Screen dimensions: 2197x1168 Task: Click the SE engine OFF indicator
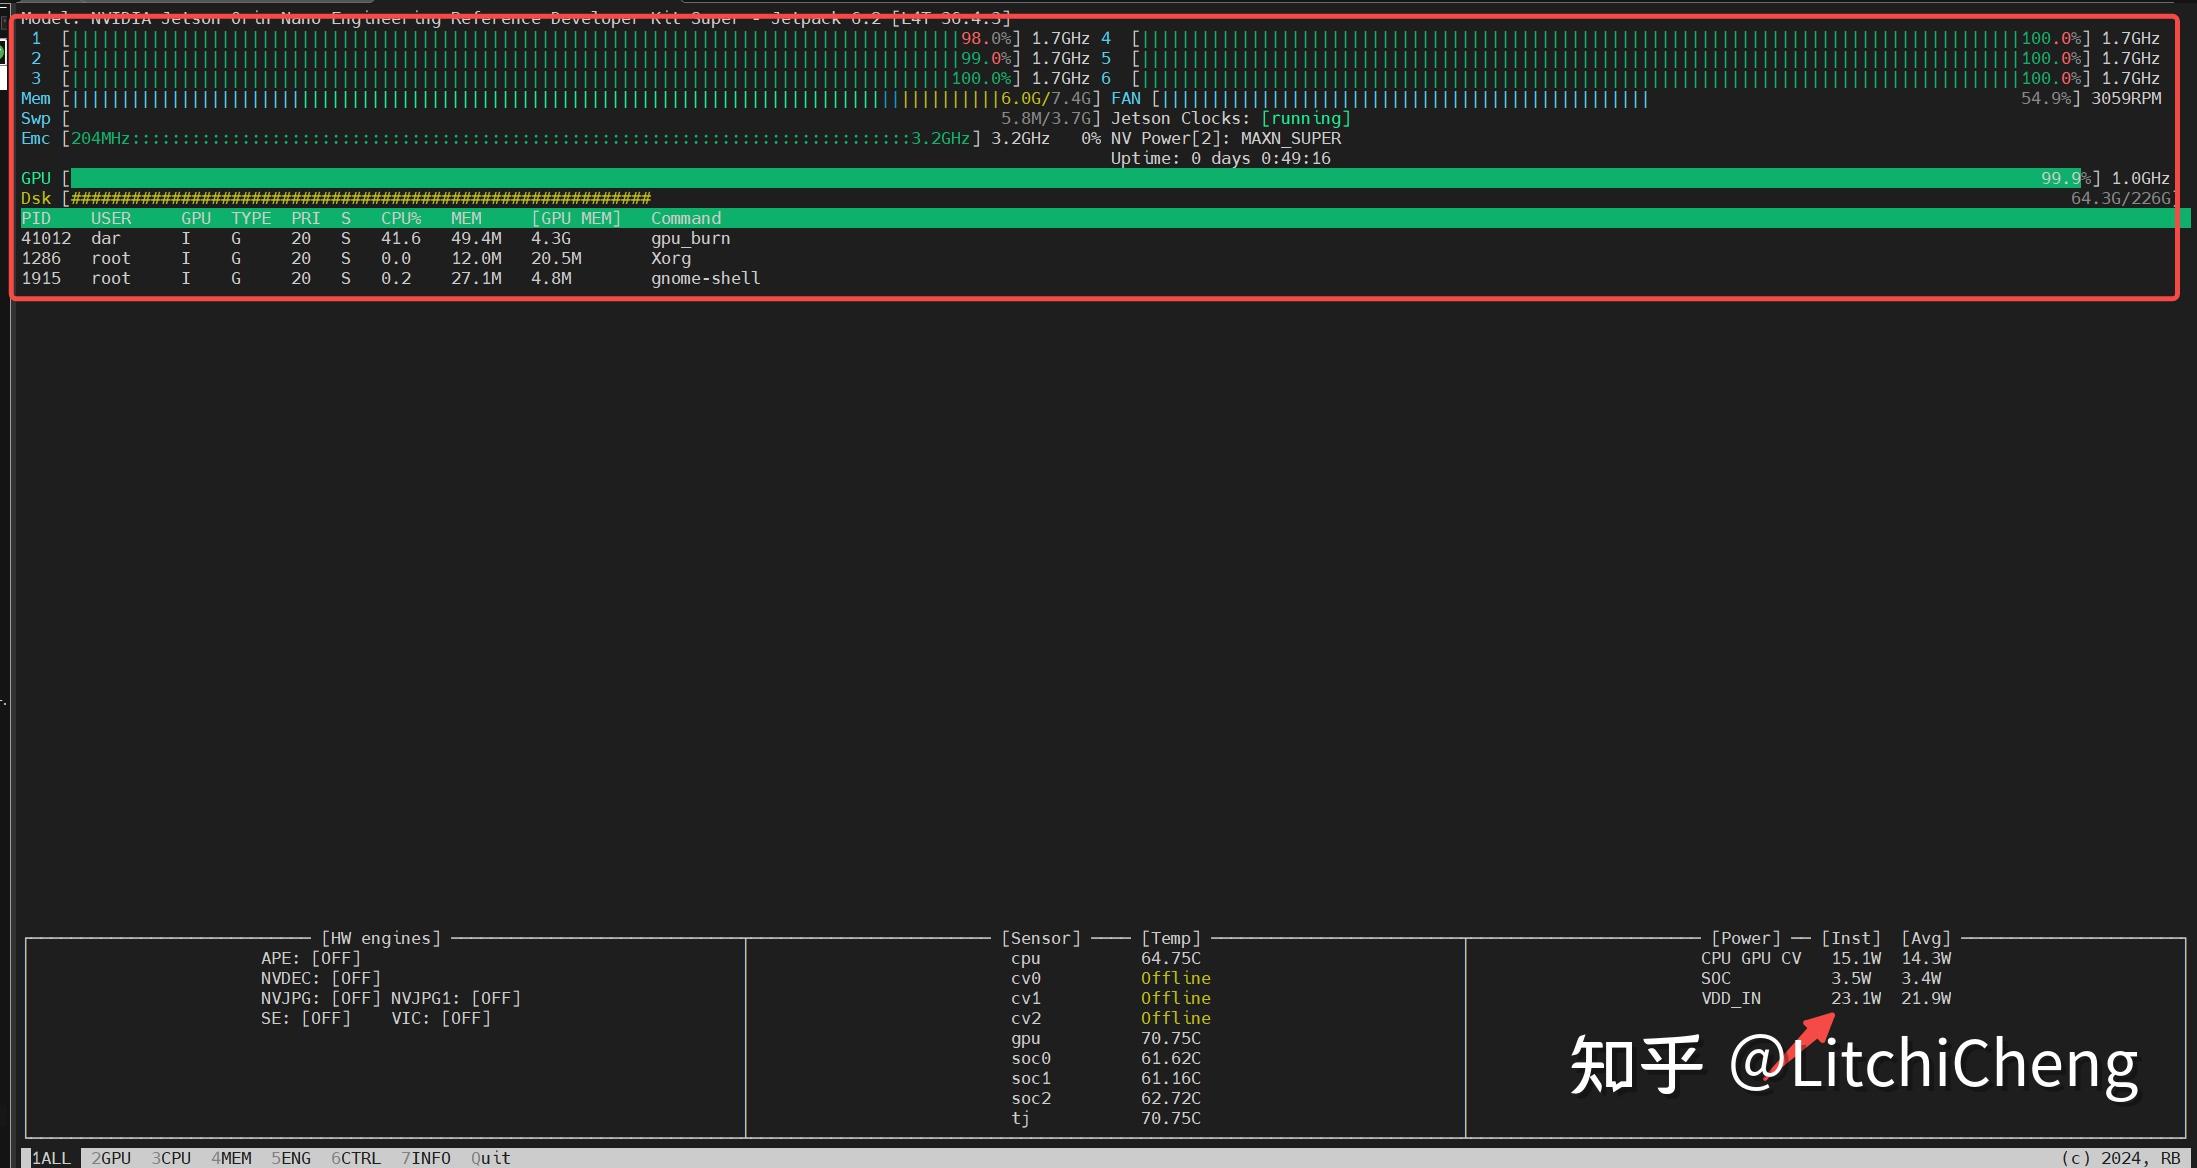(326, 1018)
